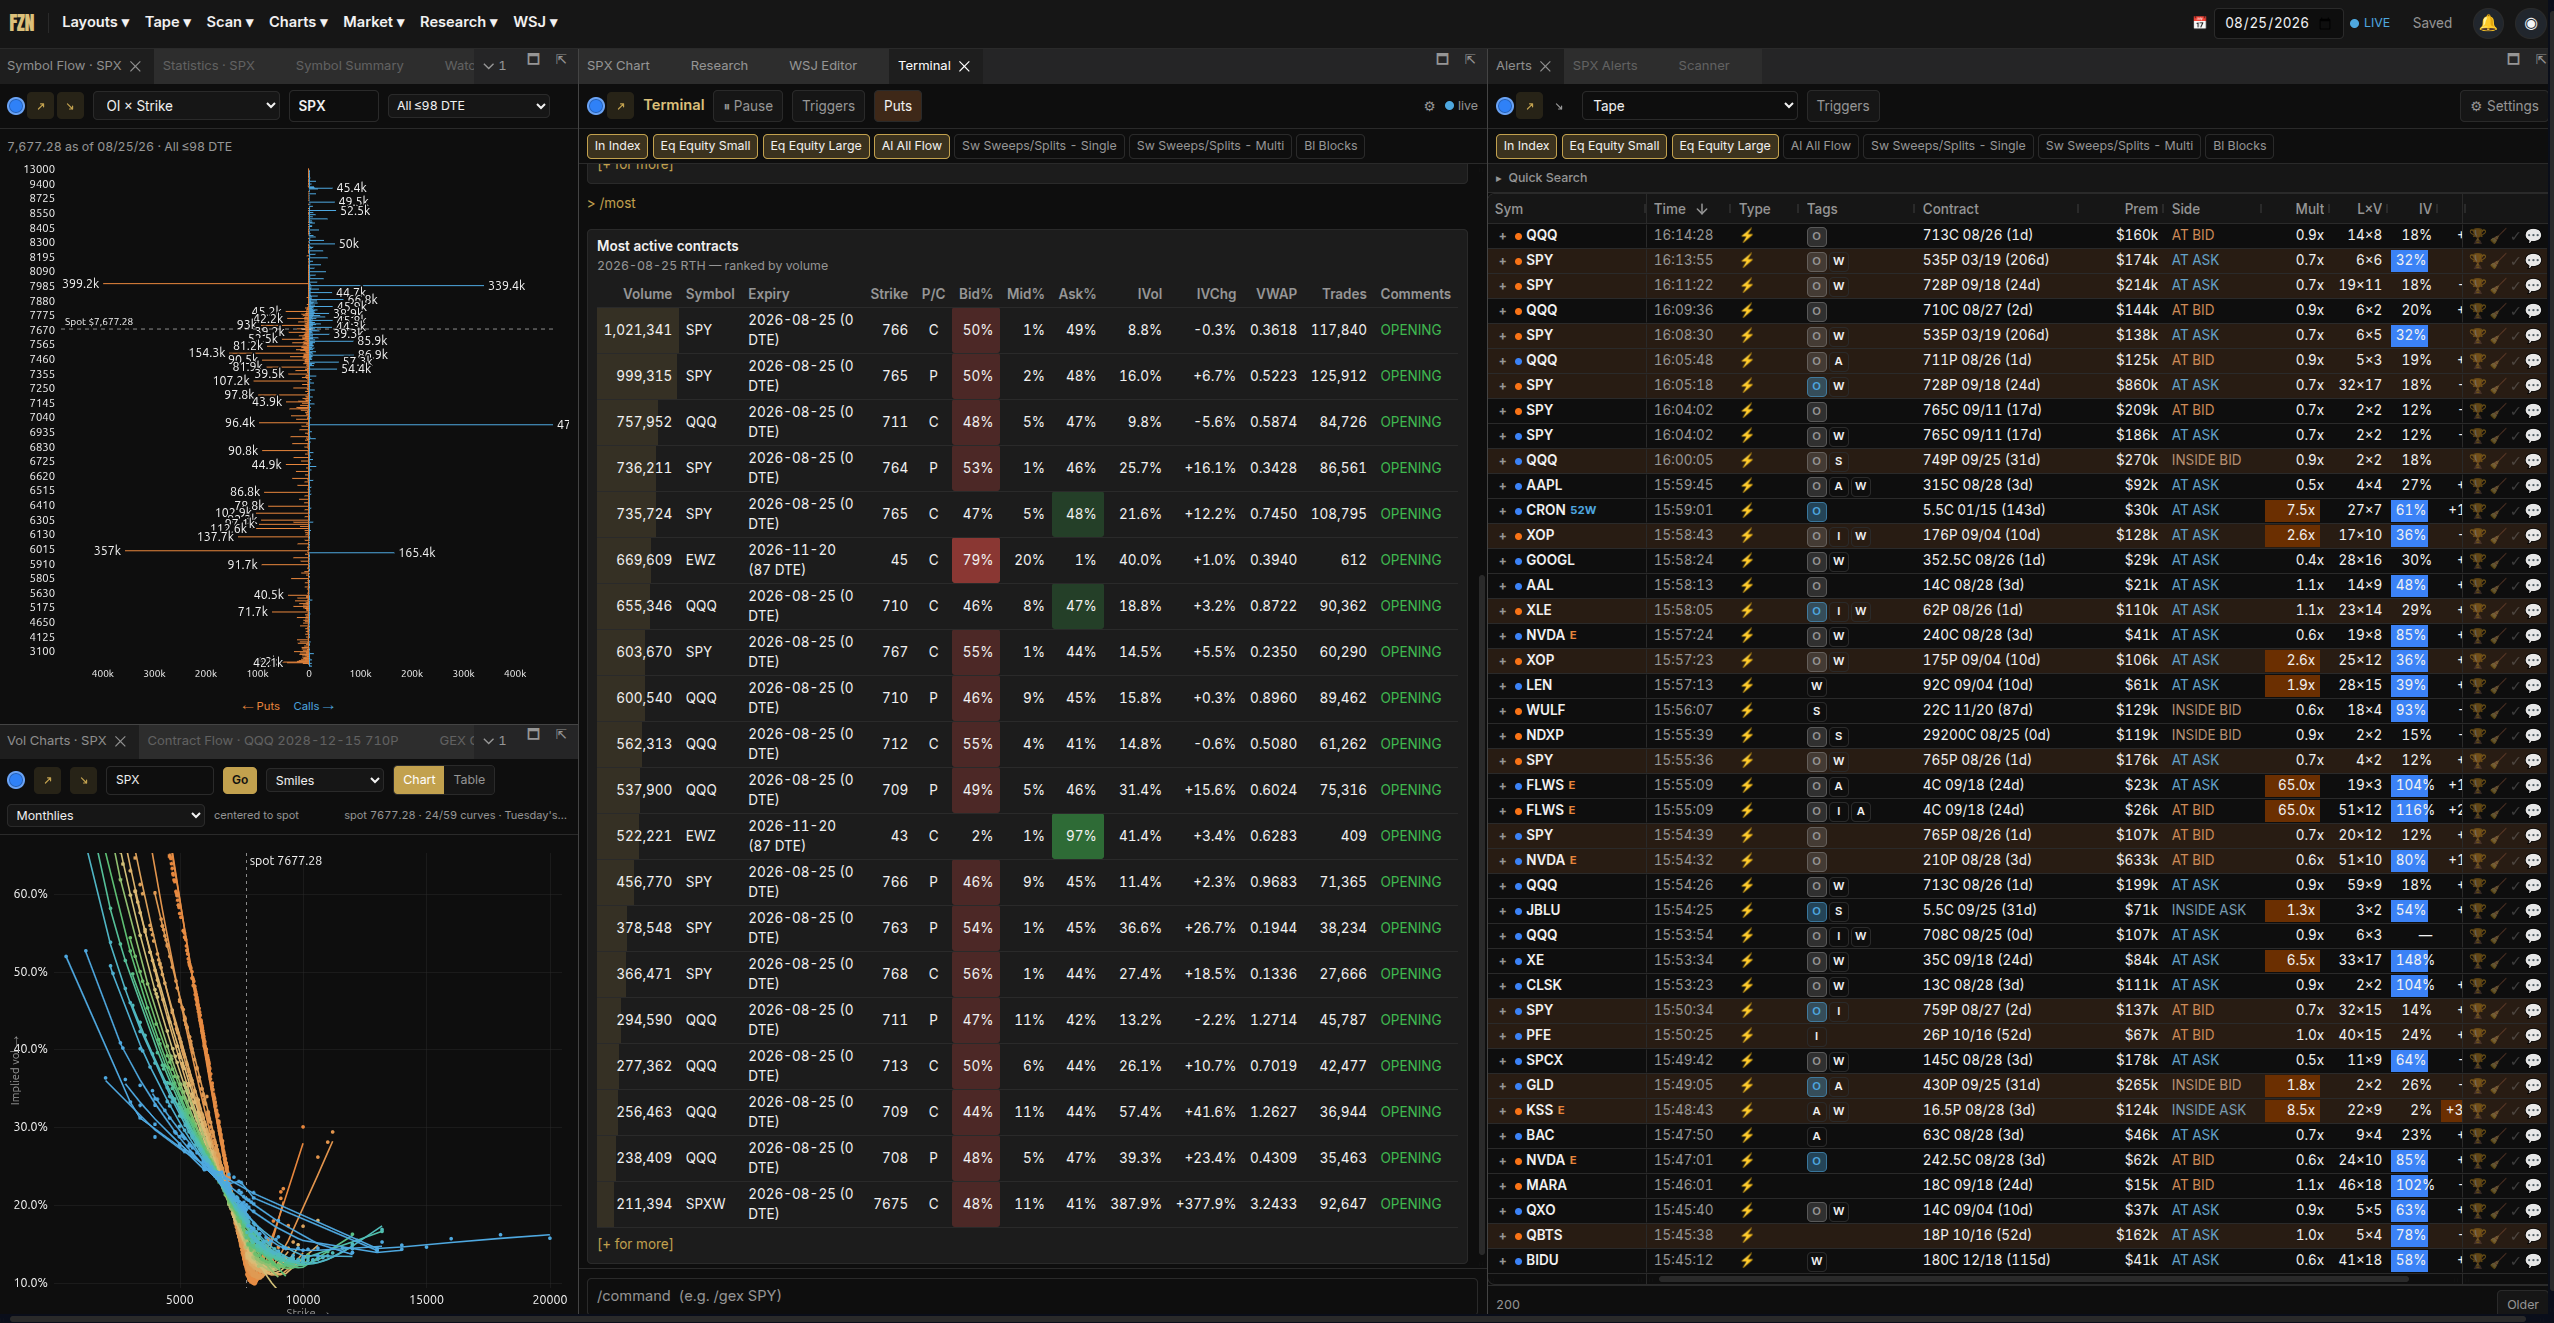
Task: Click the lightning type icon on the AAPL row
Action: (1747, 486)
